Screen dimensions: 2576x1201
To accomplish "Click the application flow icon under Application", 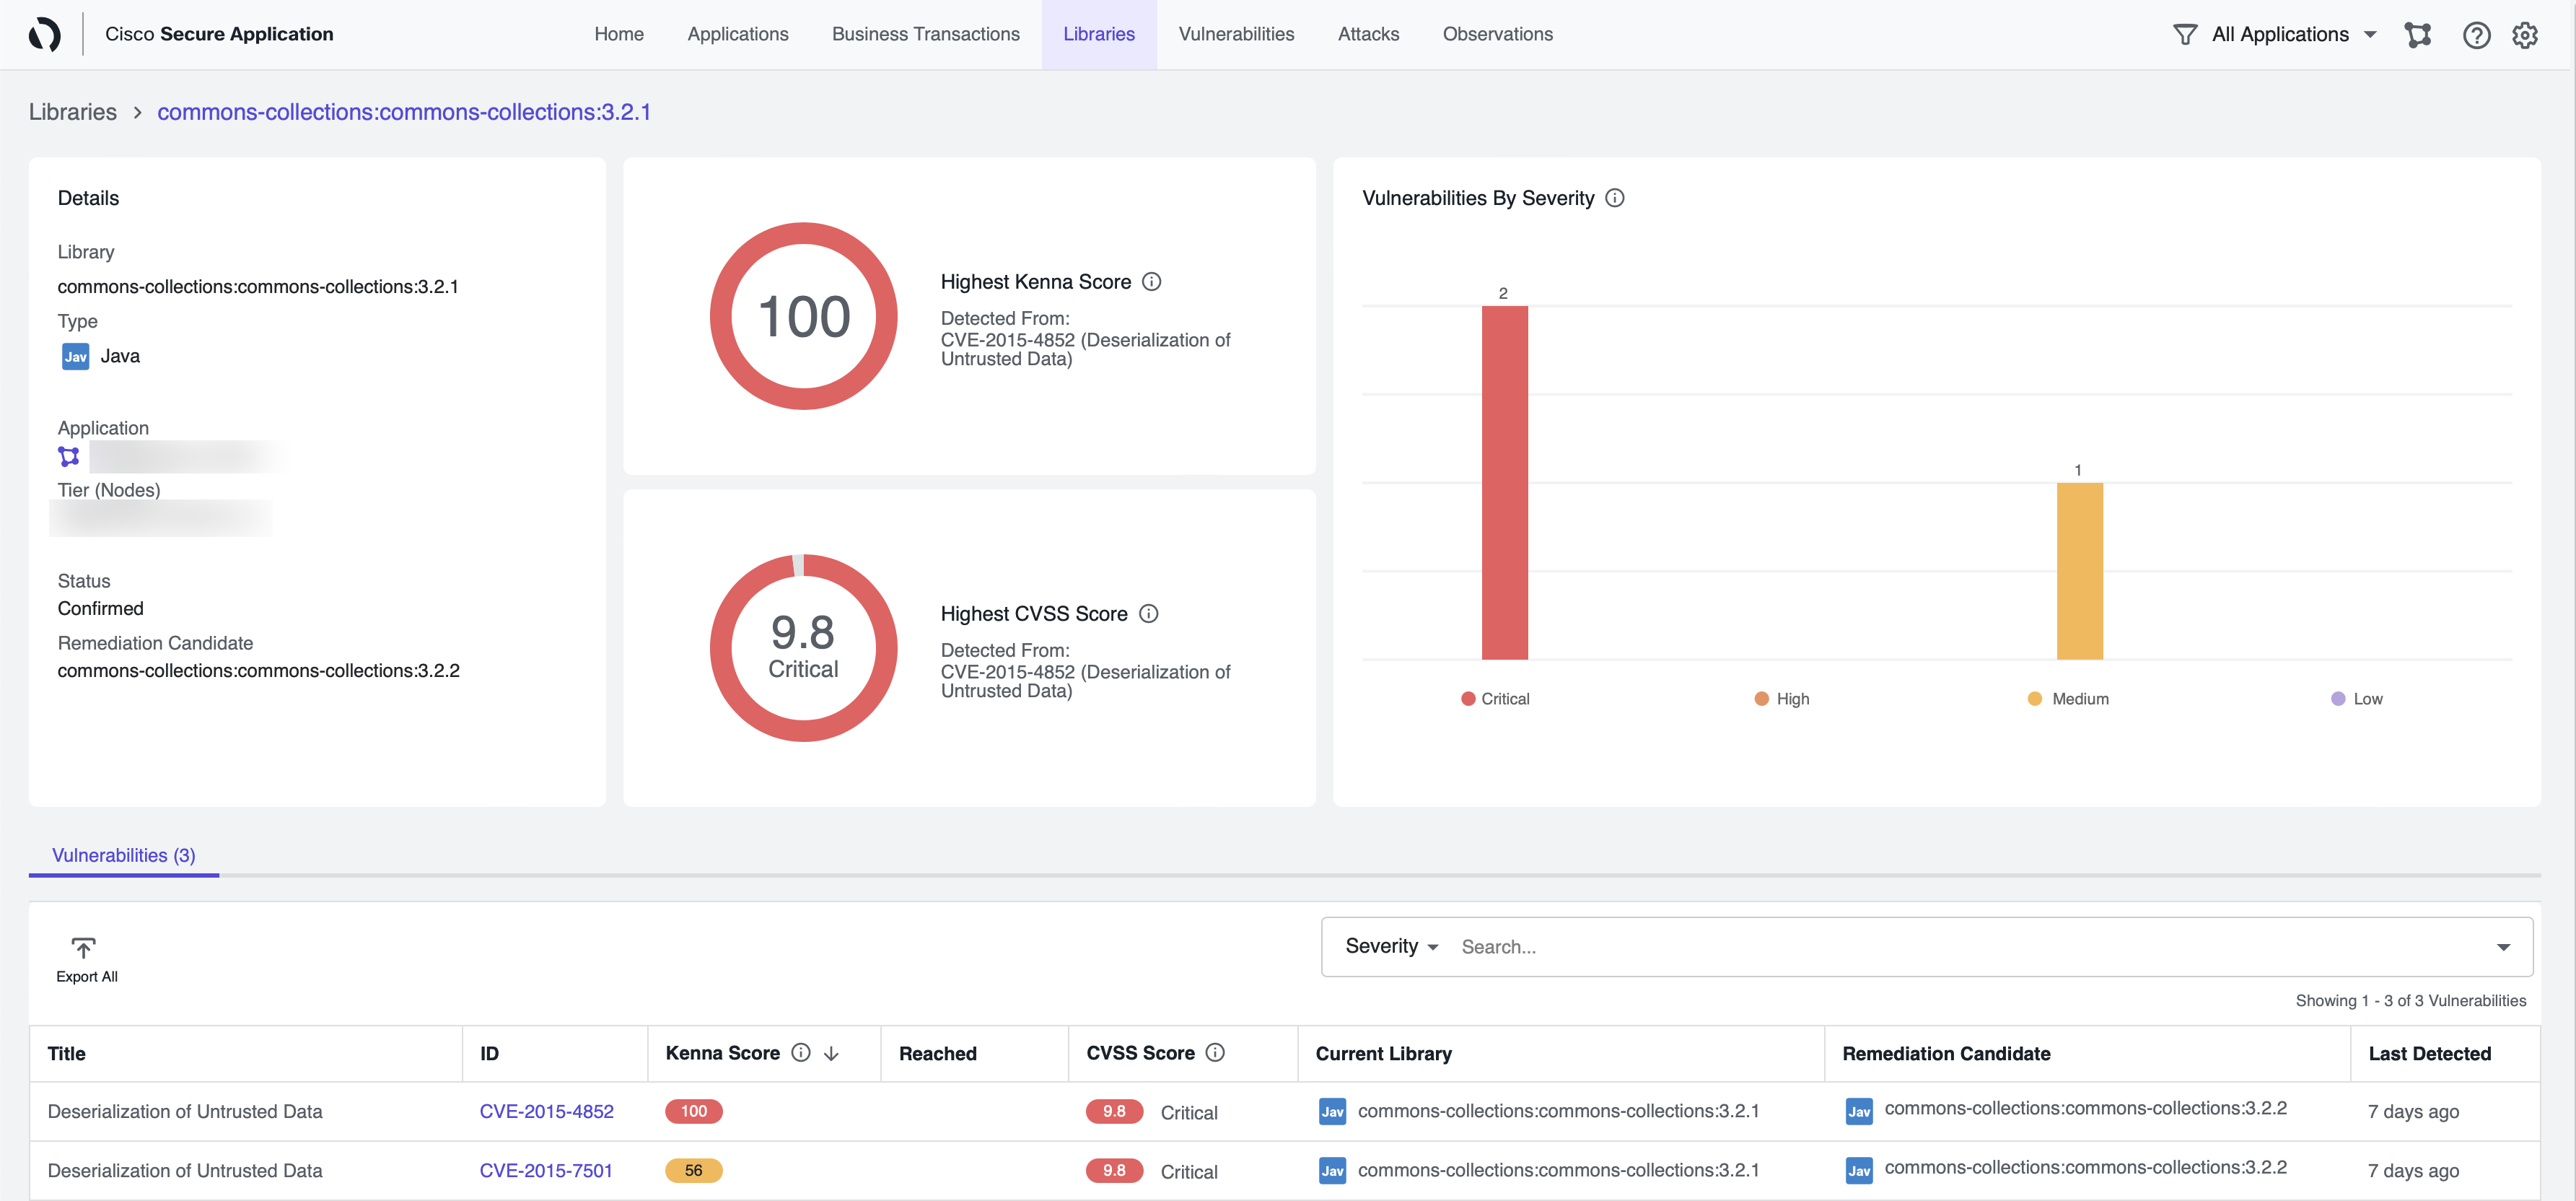I will 69,457.
